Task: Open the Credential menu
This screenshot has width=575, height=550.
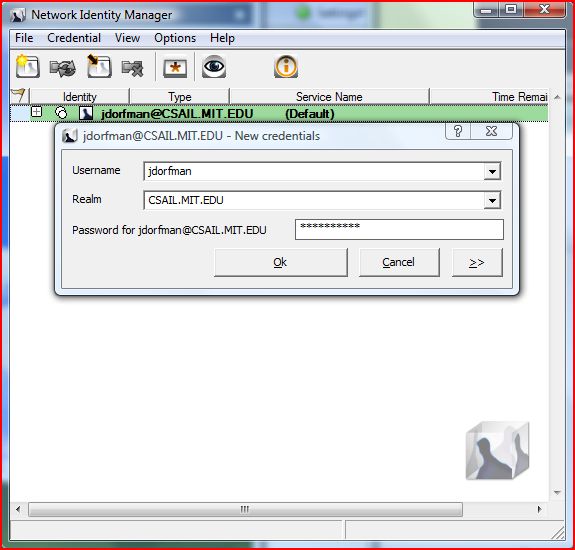Action: point(74,38)
